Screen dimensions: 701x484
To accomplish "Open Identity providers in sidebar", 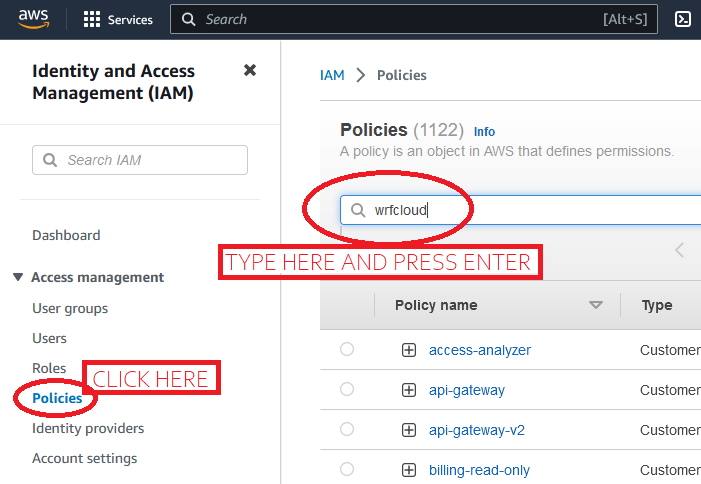I will tap(88, 428).
